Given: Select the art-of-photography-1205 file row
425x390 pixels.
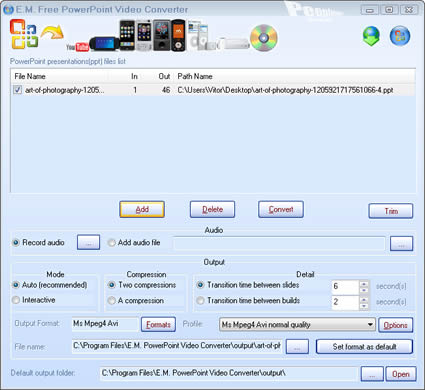Looking at the screenshot, I should click(213, 90).
